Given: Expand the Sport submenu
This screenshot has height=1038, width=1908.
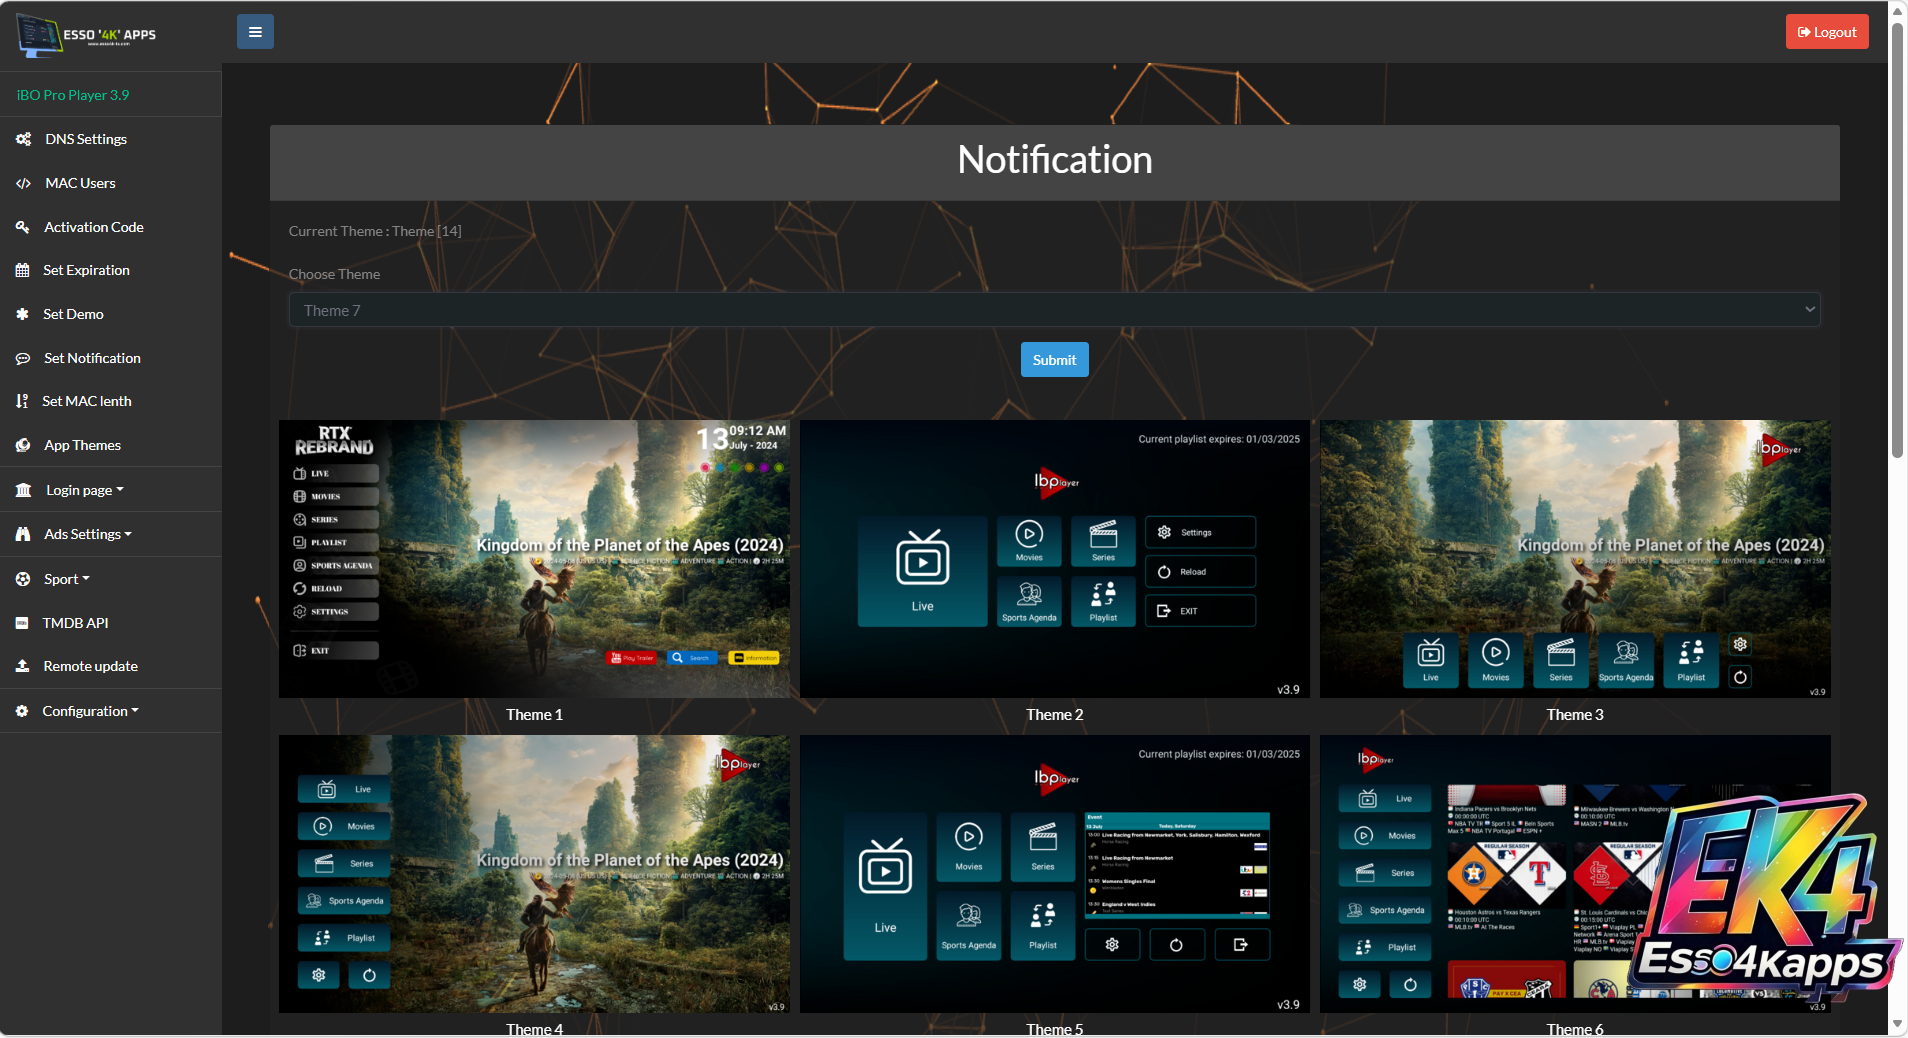Looking at the screenshot, I should tap(66, 579).
